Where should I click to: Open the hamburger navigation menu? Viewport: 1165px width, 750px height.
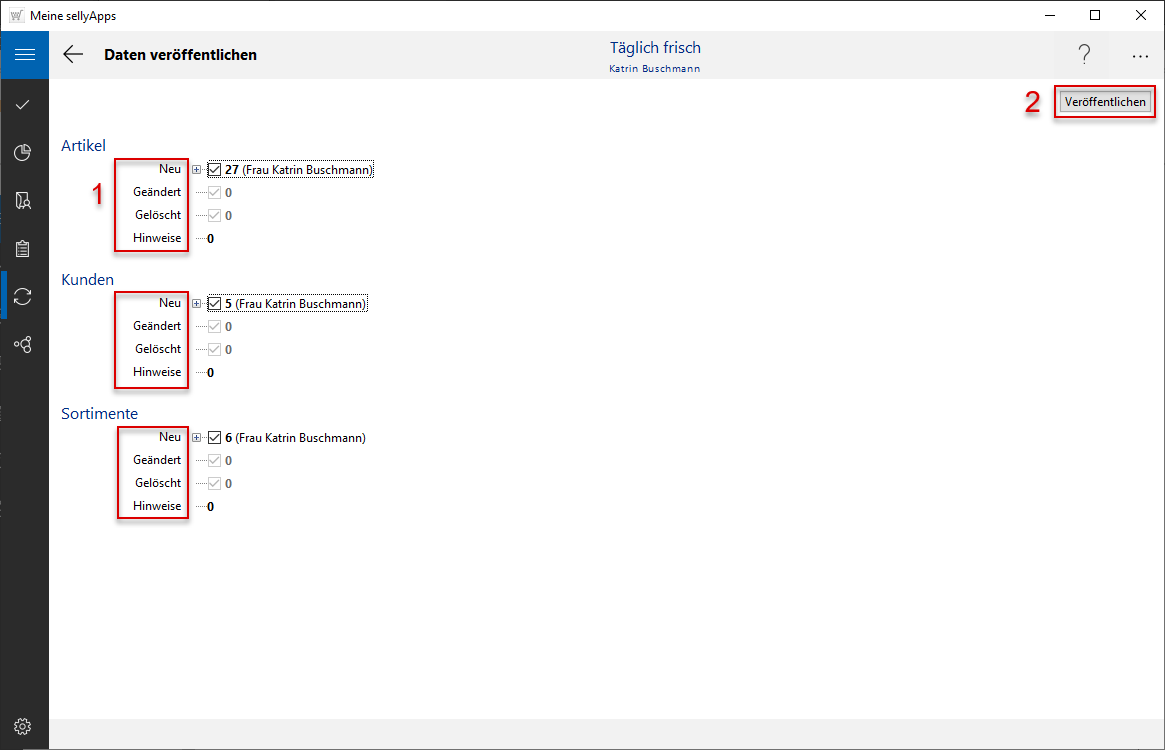coord(24,55)
